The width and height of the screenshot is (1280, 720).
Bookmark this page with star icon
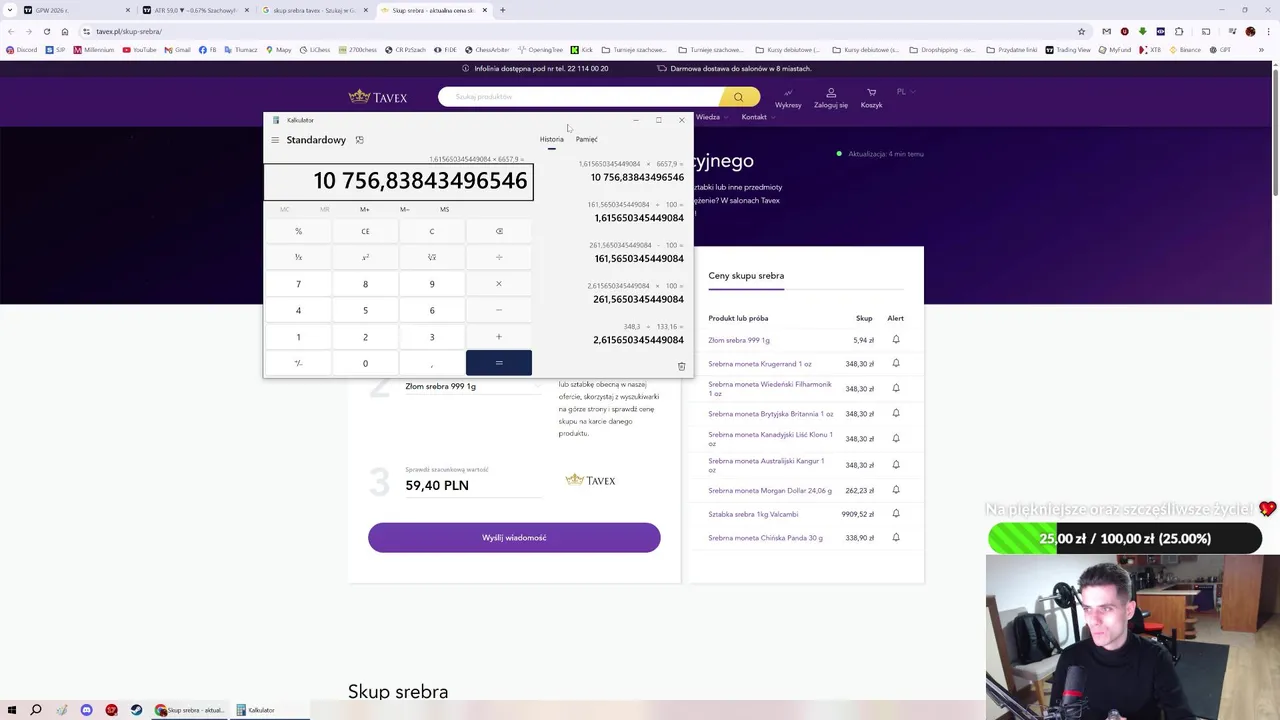(1081, 31)
